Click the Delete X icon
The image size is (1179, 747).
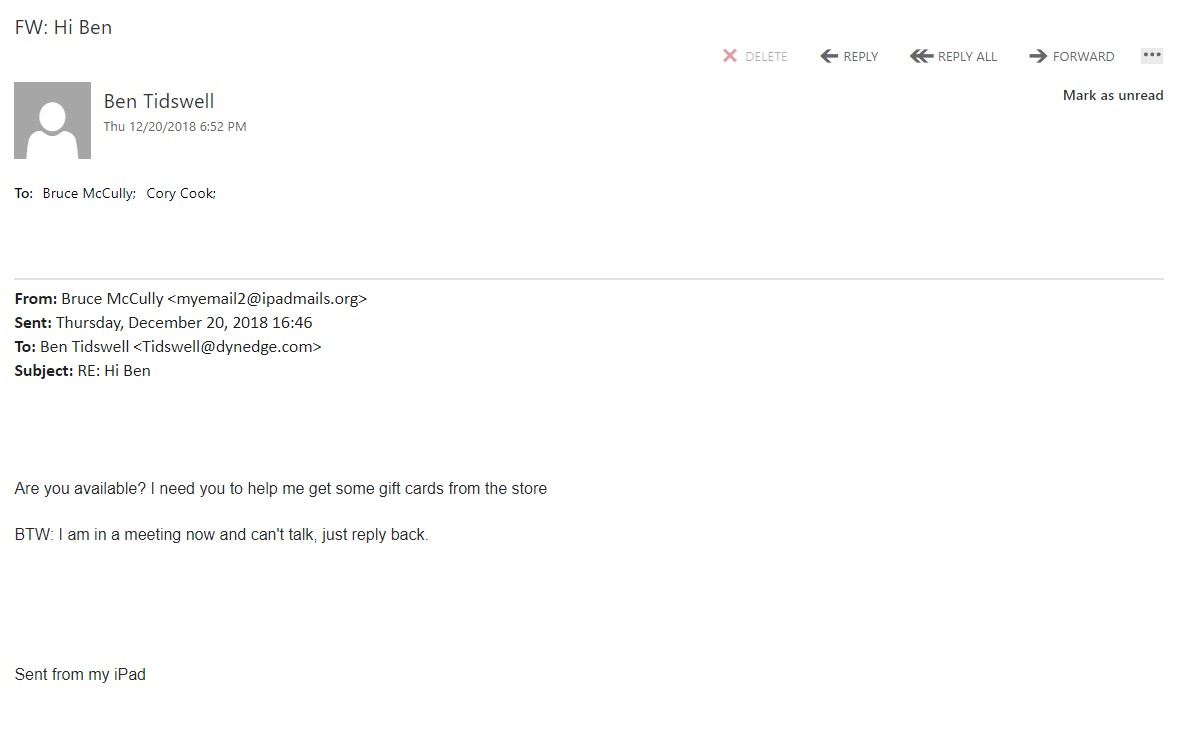tap(730, 56)
